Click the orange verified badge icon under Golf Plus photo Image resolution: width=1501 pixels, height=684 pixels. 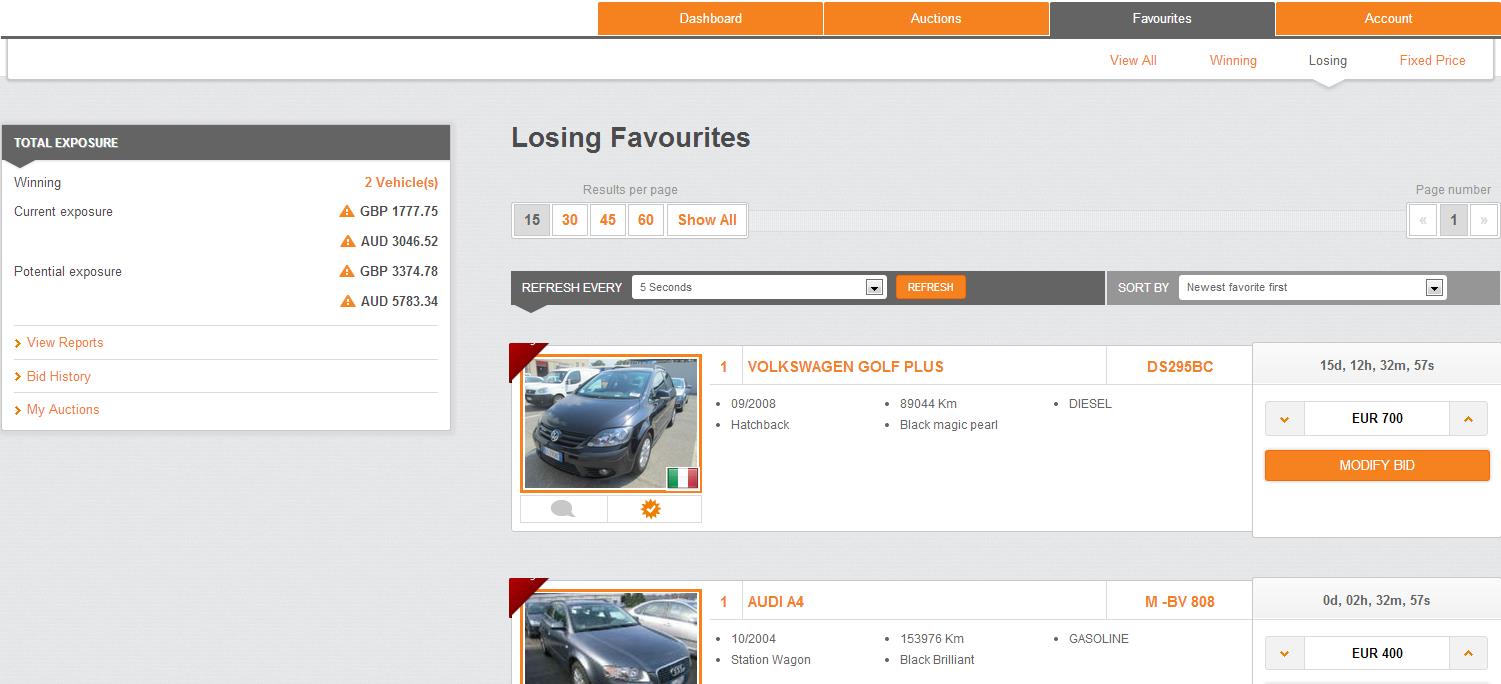tap(651, 509)
